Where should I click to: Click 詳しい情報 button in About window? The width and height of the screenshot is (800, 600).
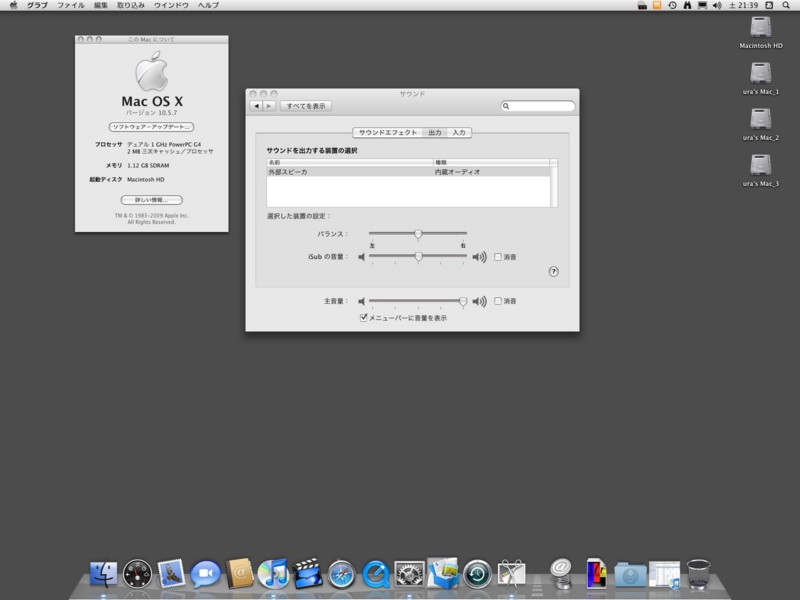coord(152,200)
